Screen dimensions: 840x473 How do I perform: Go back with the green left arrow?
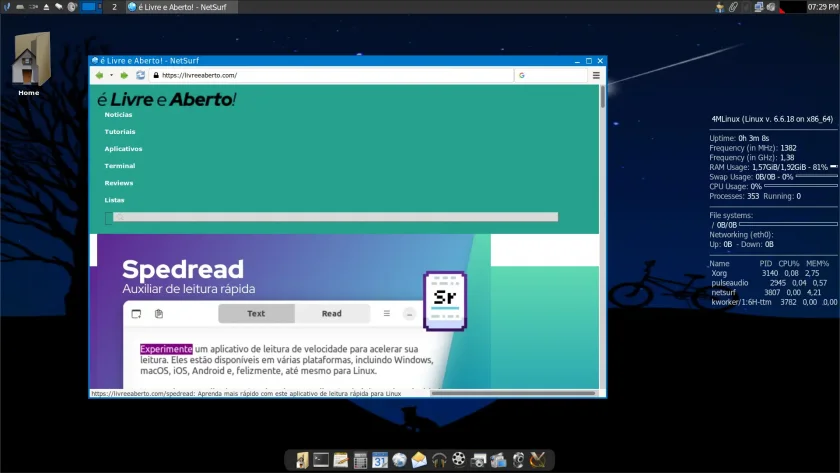pyautogui.click(x=99, y=76)
